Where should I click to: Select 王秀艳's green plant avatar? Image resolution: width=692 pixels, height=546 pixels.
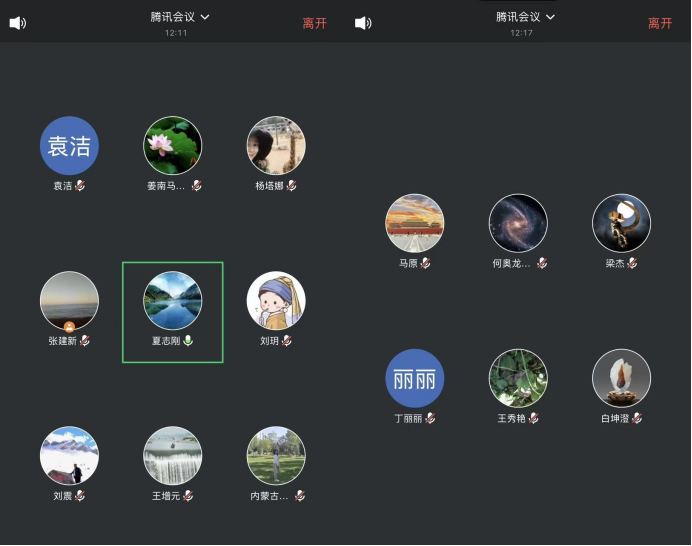(x=518, y=378)
